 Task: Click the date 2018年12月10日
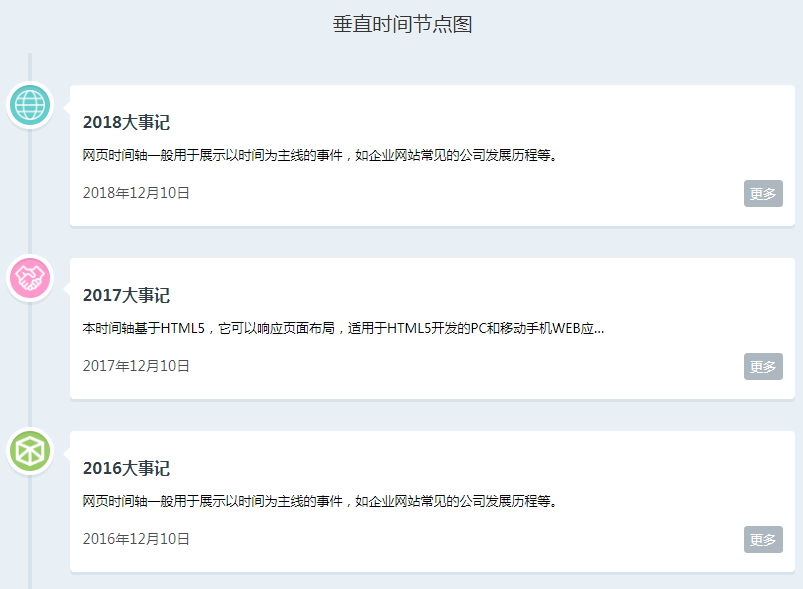pyautogui.click(x=136, y=193)
